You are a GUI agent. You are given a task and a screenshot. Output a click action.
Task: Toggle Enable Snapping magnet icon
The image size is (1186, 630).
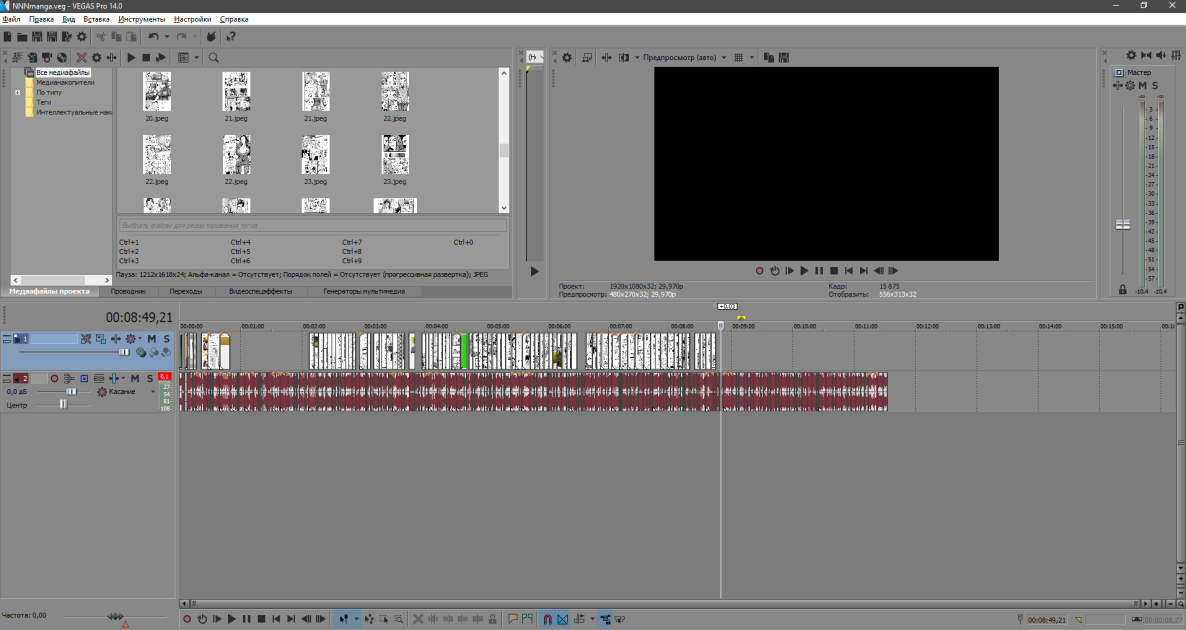click(548, 619)
